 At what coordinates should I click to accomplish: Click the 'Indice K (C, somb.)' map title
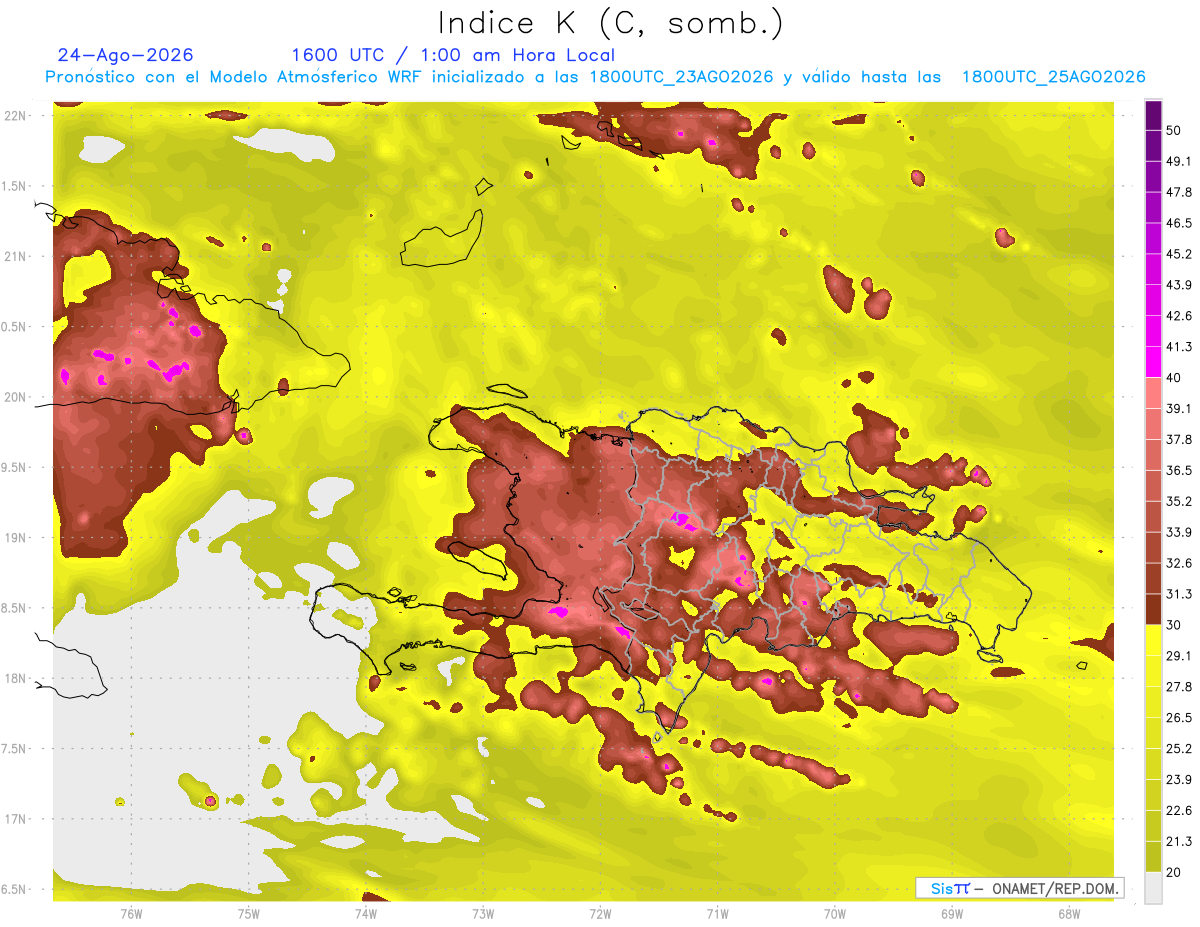[x=611, y=23]
